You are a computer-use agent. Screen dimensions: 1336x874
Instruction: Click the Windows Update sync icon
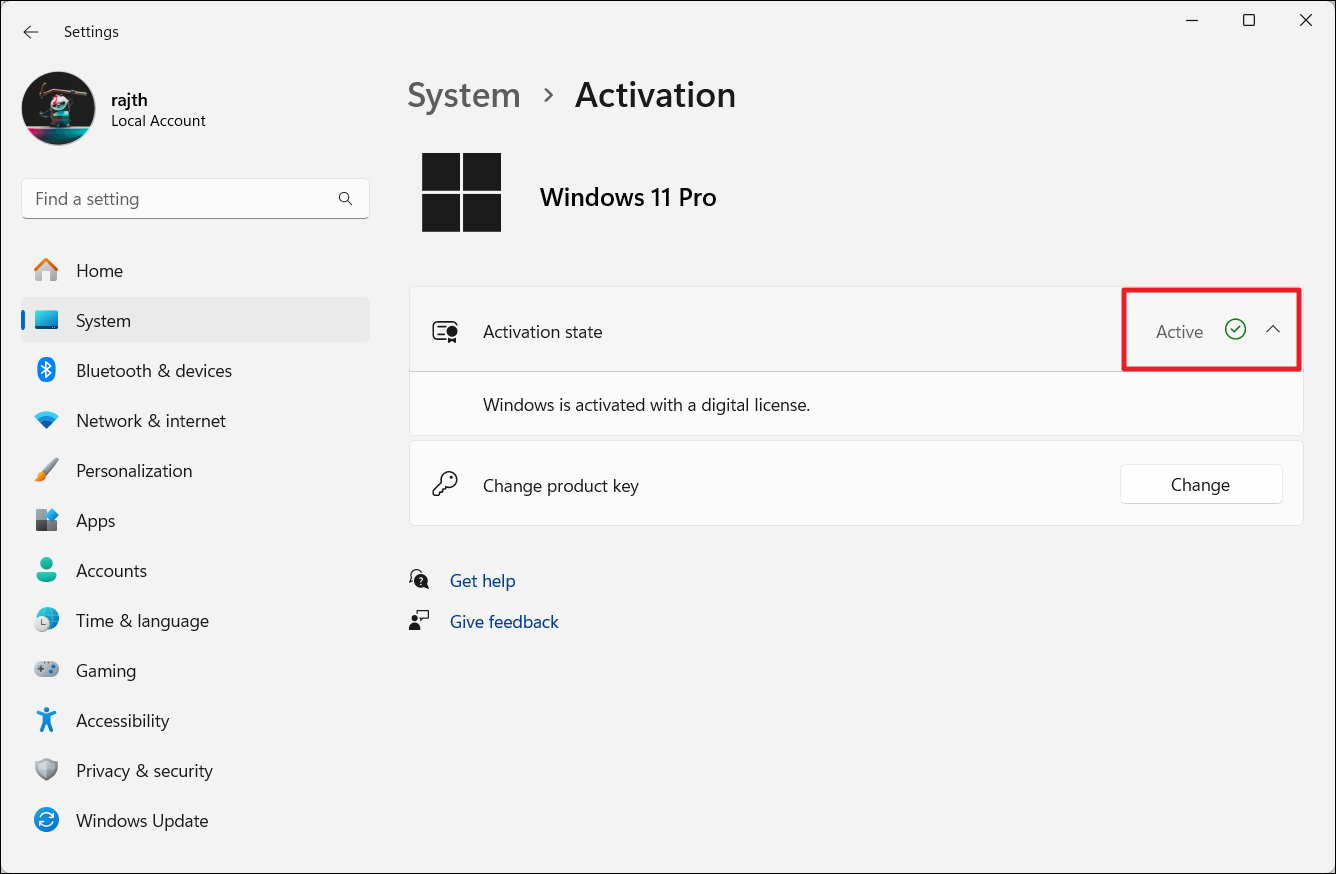point(46,821)
